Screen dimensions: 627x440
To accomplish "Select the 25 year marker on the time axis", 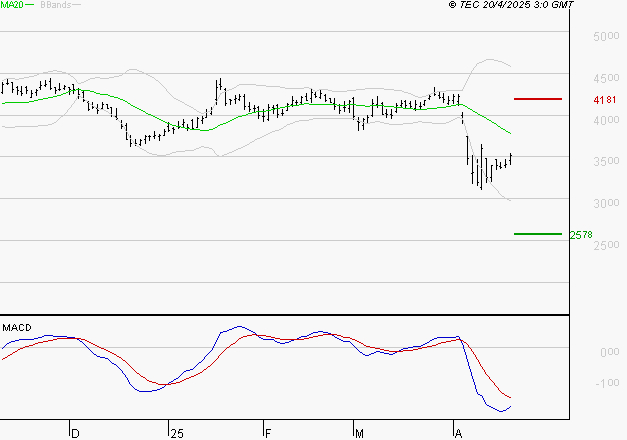I will point(177,433).
